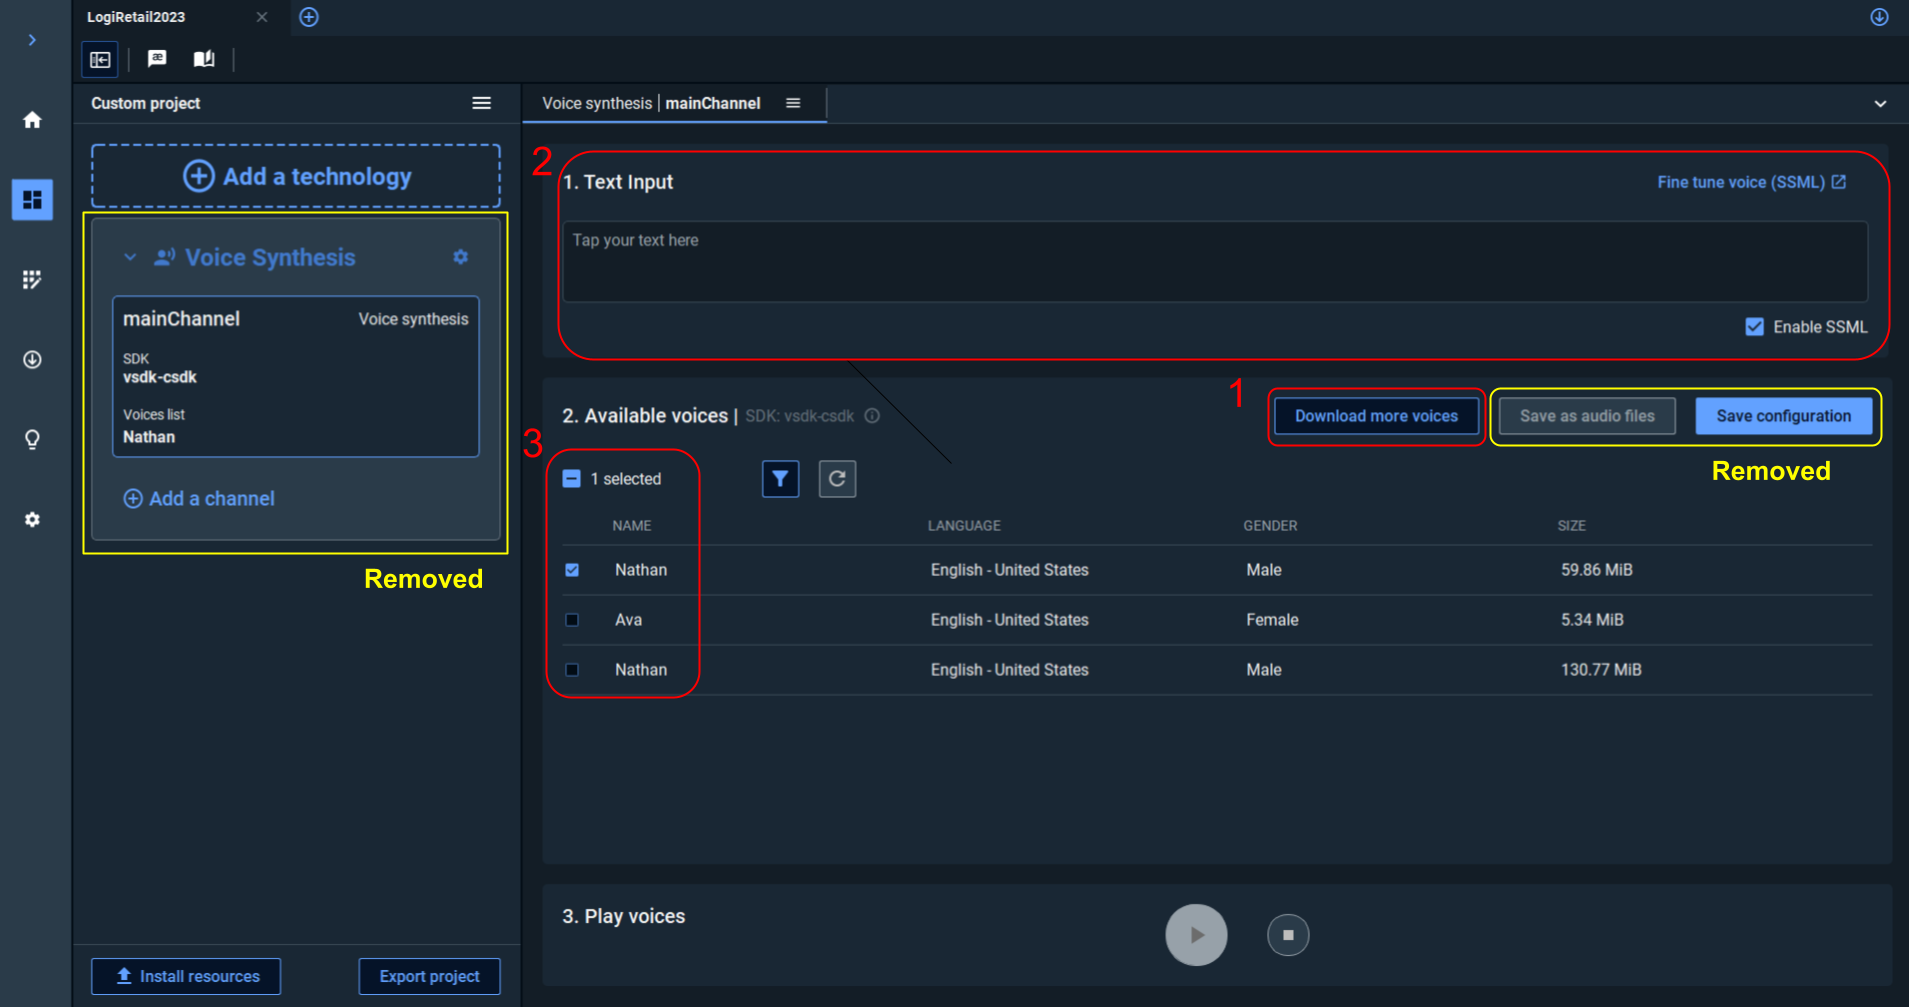Click the play voices button
The width and height of the screenshot is (1915, 1007).
pos(1196,935)
